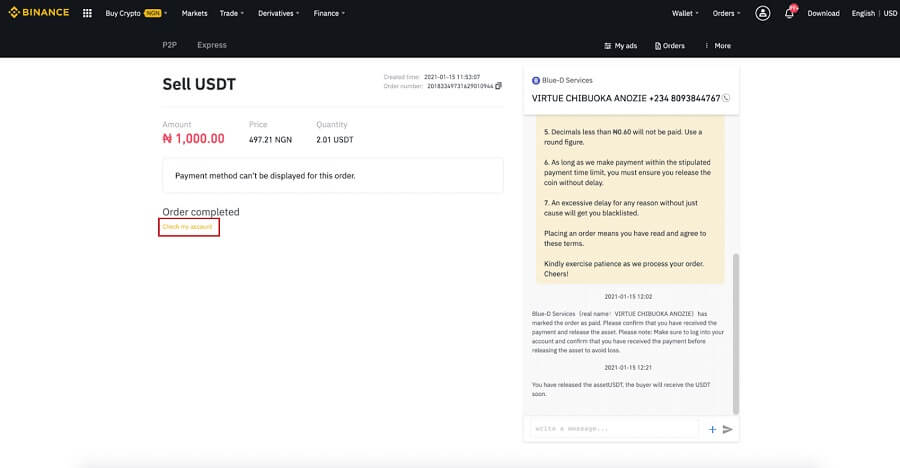Open Orders in the P2P bar
Screen dimensions: 900x468
click(x=669, y=45)
